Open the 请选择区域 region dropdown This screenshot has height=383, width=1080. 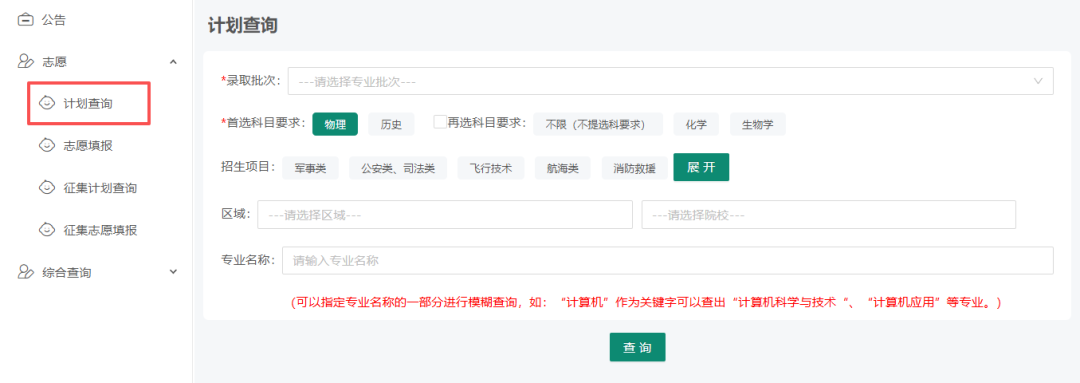point(445,214)
